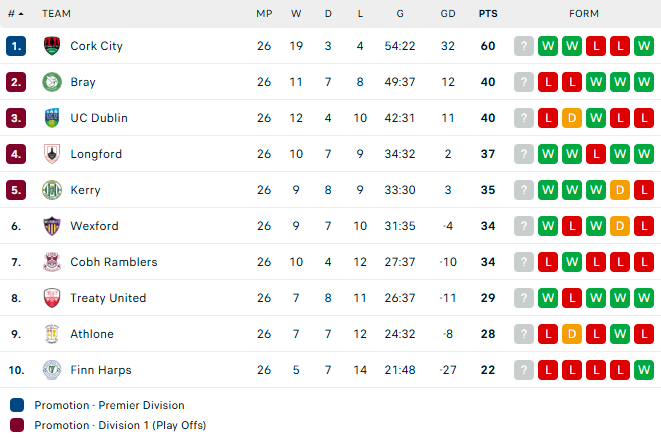The height and width of the screenshot is (438, 661).
Task: Open UC Dublin's orange D form result
Action: coord(572,118)
